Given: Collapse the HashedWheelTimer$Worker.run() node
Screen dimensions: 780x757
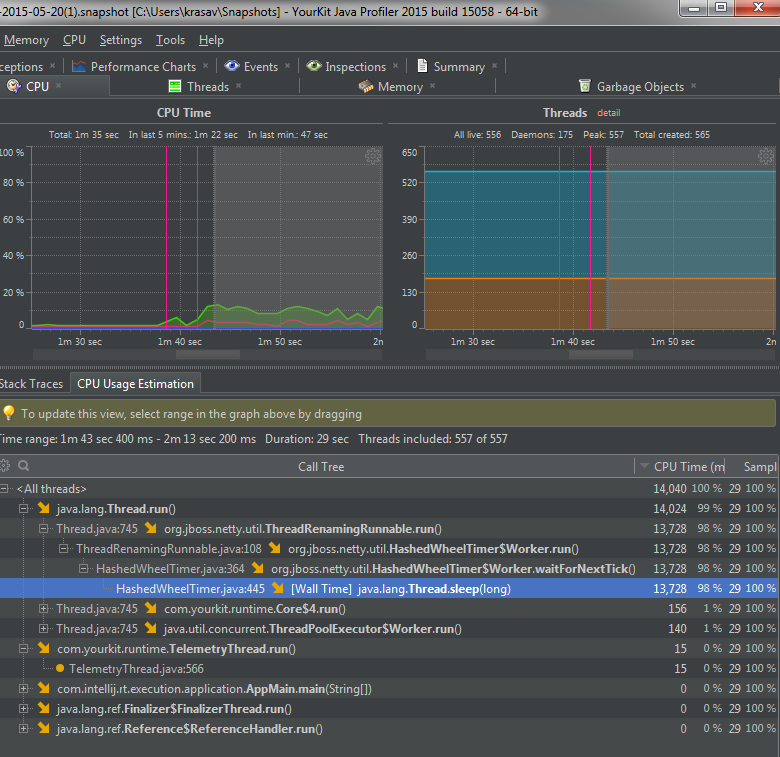Looking at the screenshot, I should (63, 549).
